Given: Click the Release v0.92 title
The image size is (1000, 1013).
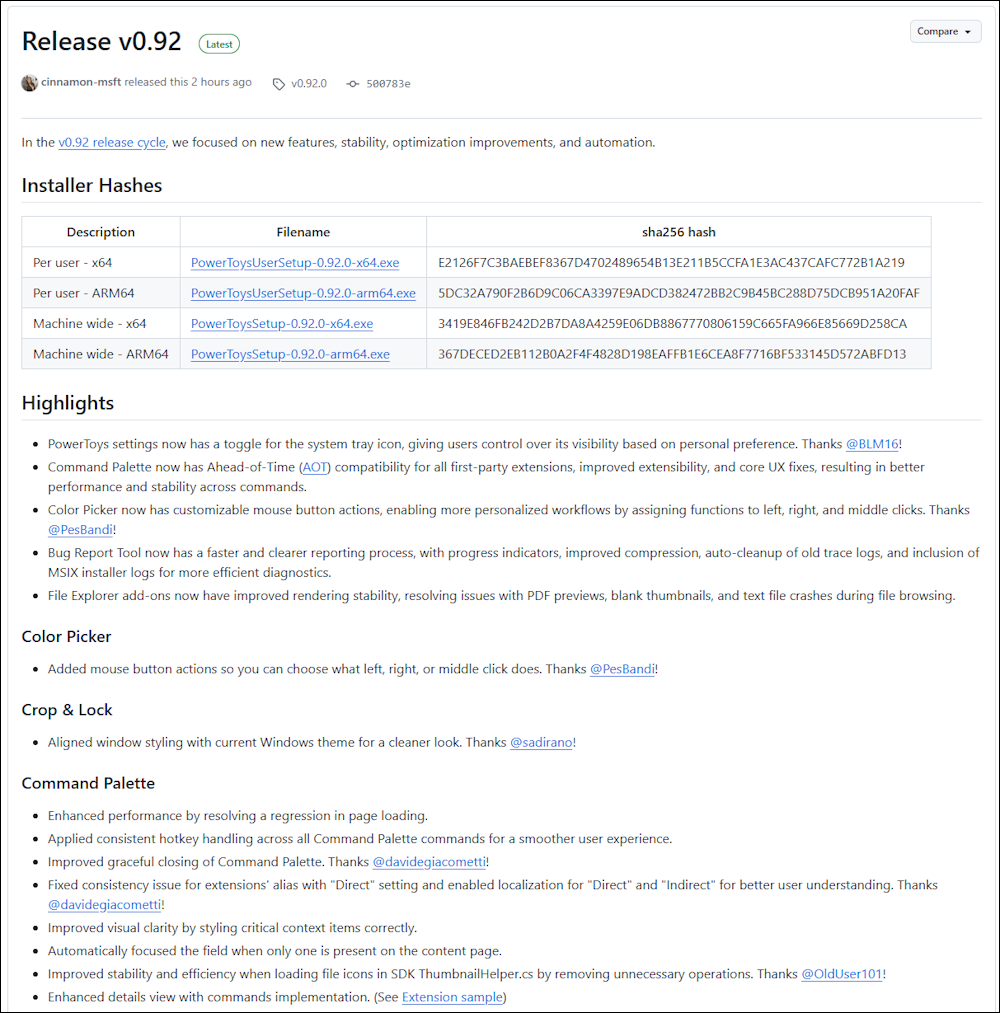Looking at the screenshot, I should point(101,41).
